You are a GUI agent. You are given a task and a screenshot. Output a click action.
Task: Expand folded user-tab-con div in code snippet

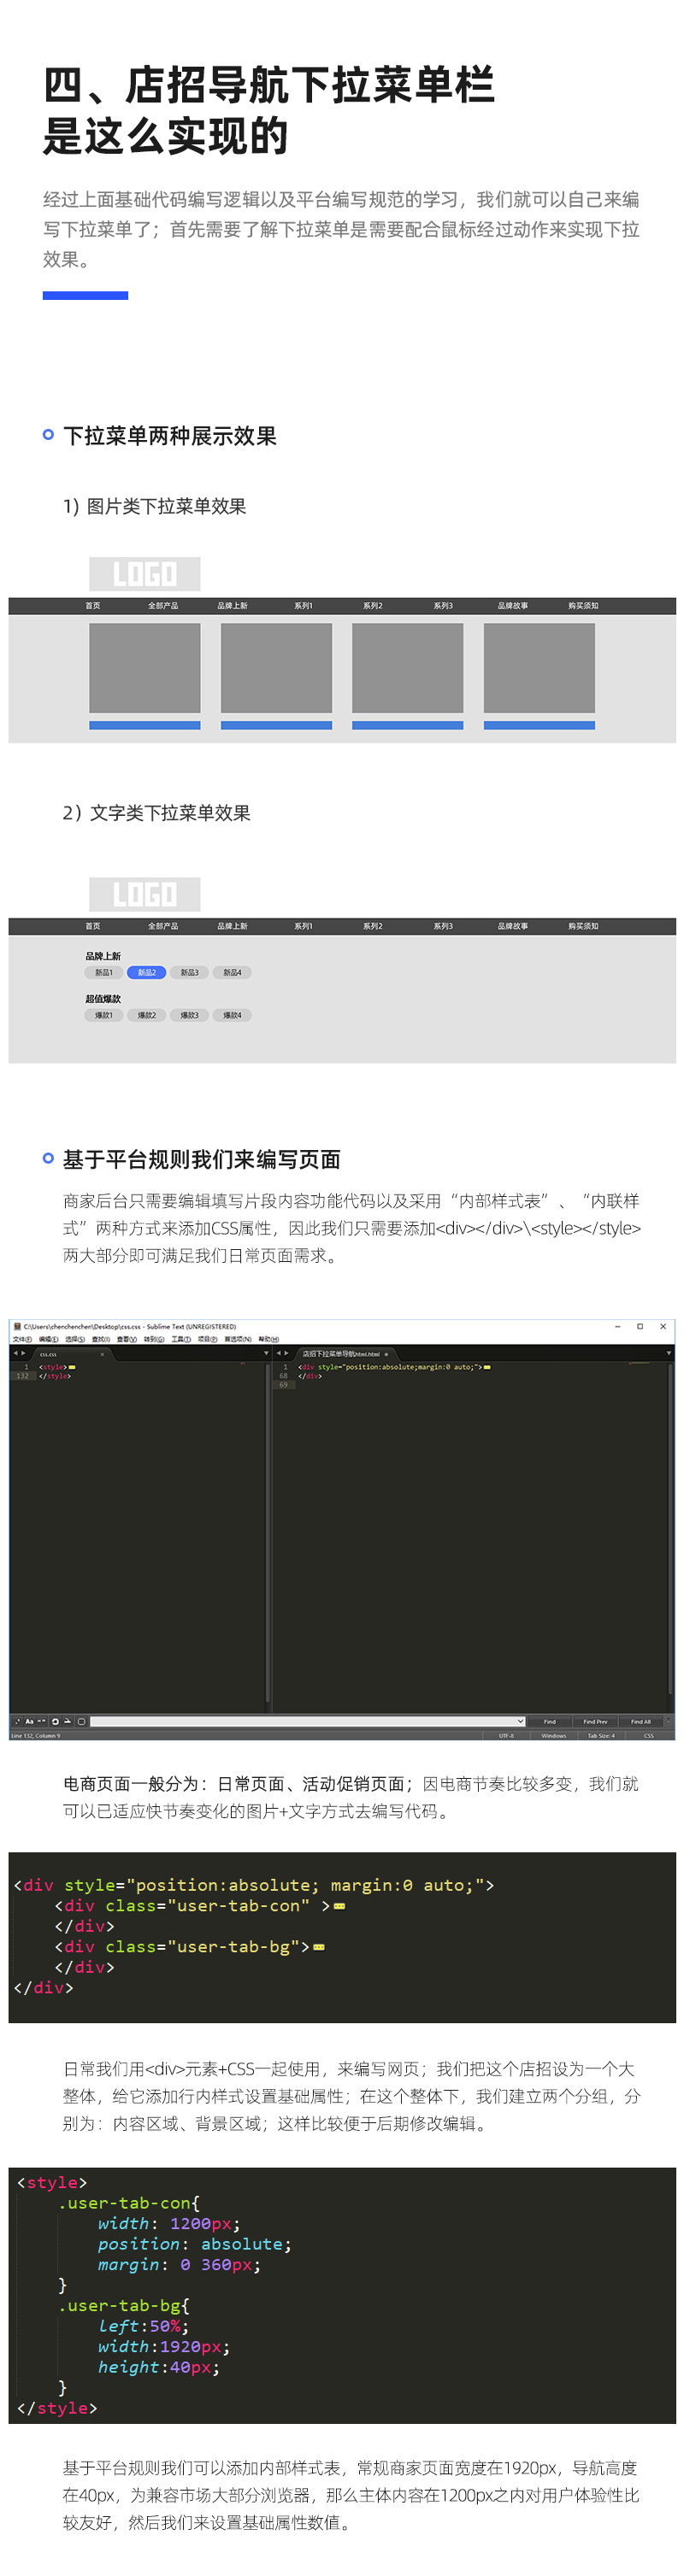[340, 1907]
